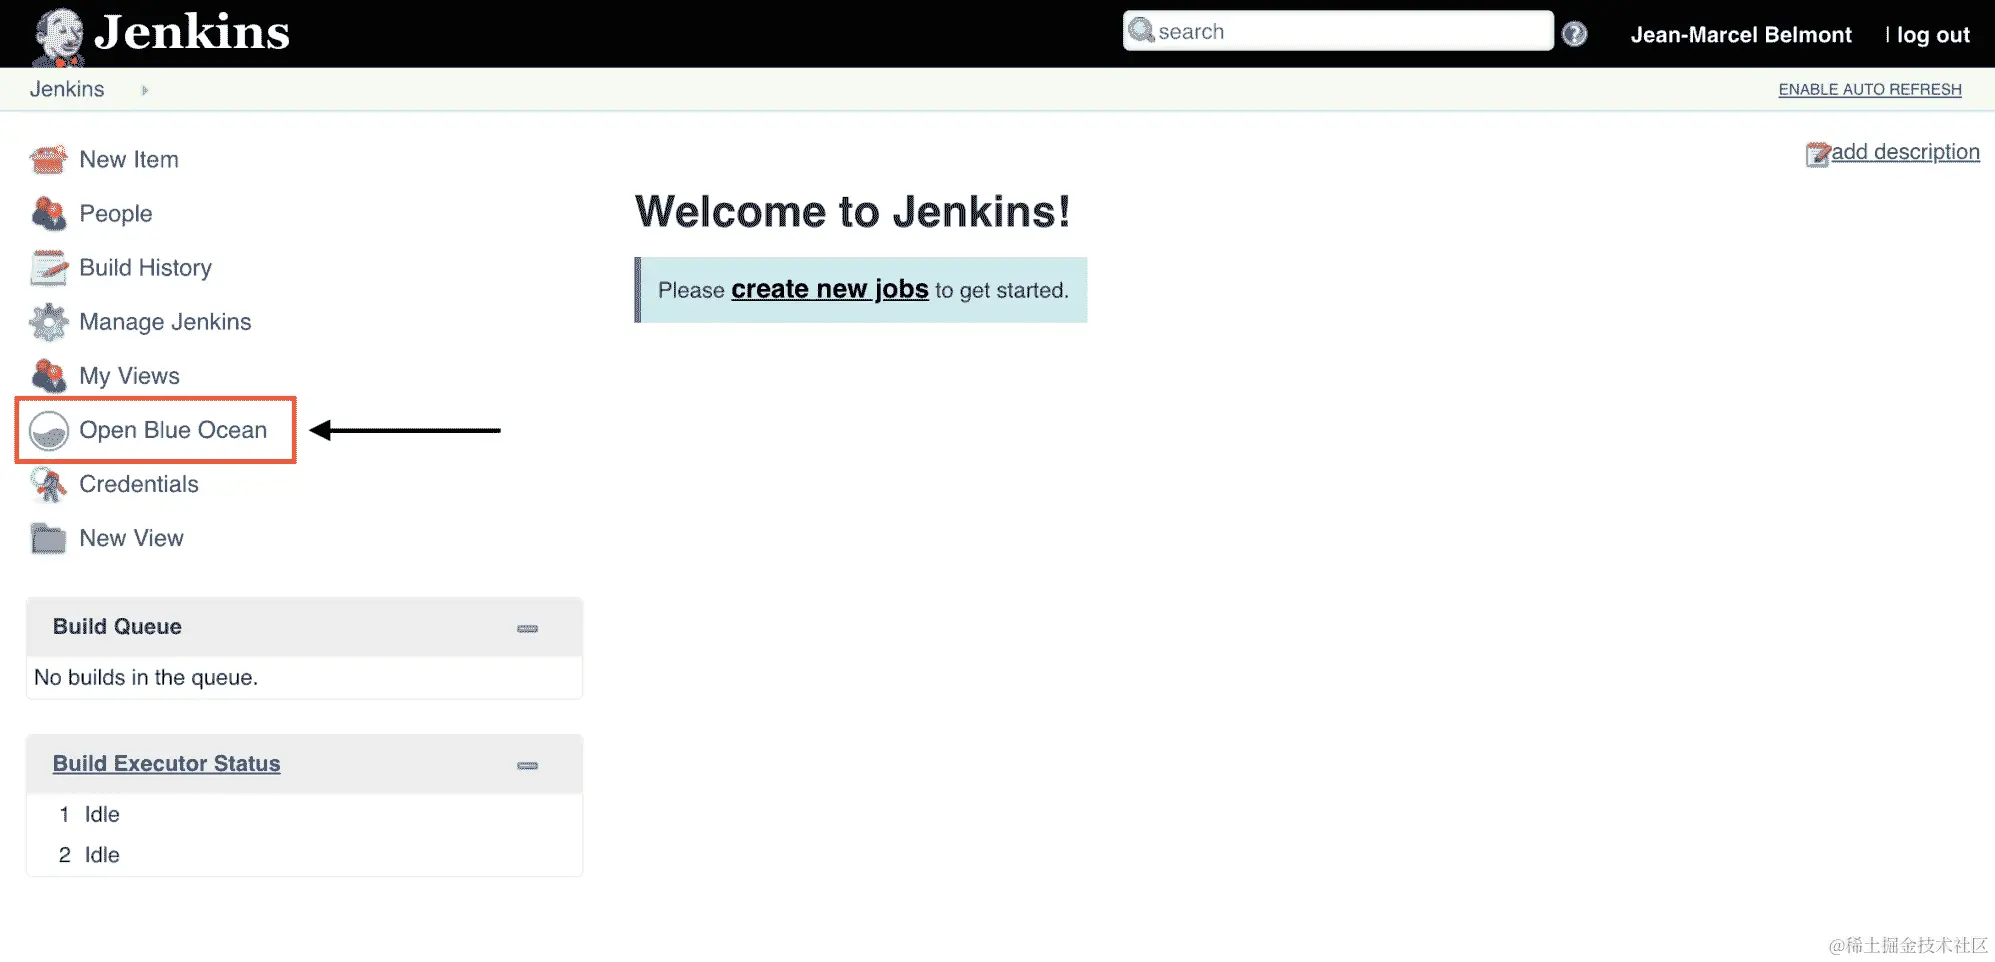The height and width of the screenshot is (962, 1995).
Task: Click the Jenkins butler logo icon
Action: pyautogui.click(x=58, y=37)
